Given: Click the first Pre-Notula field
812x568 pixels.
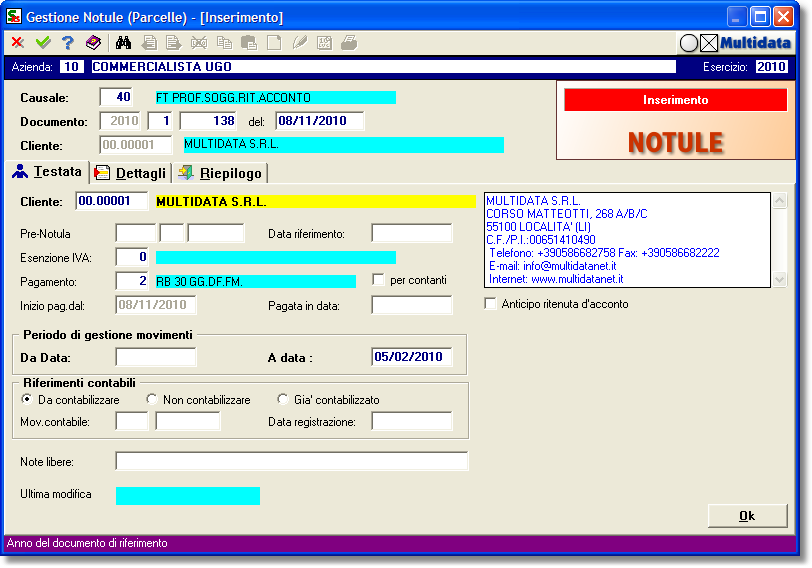Looking at the screenshot, I should (136, 233).
